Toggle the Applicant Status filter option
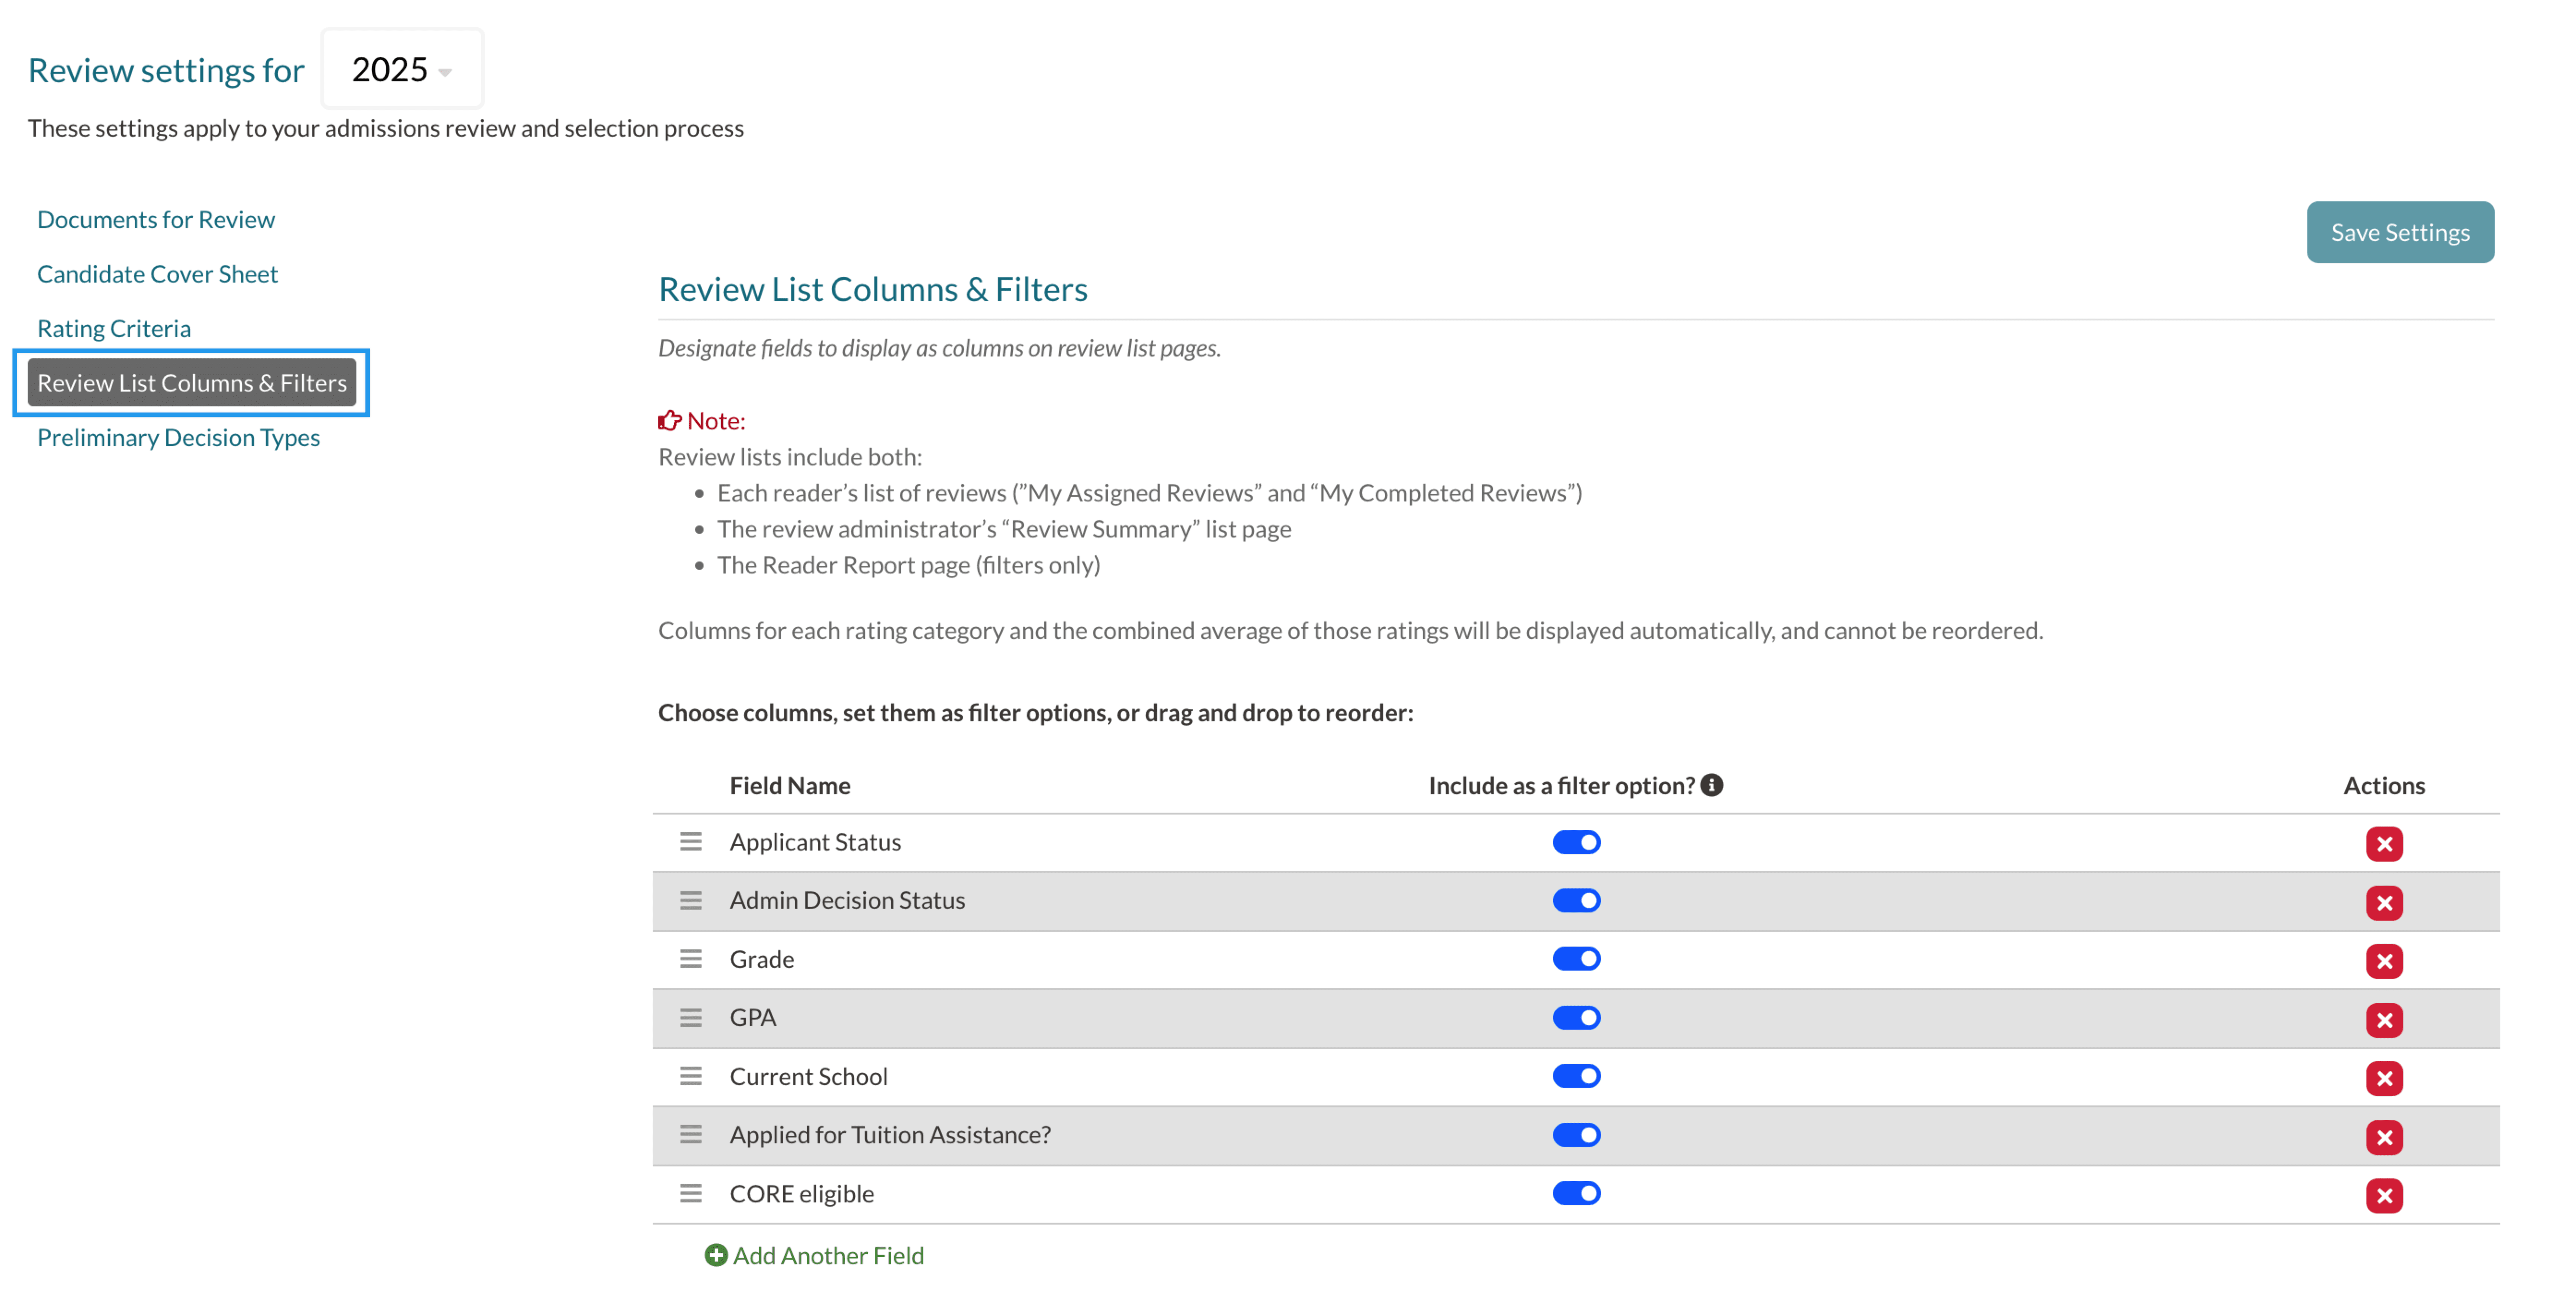Viewport: 2576px width, 1304px height. click(1576, 842)
